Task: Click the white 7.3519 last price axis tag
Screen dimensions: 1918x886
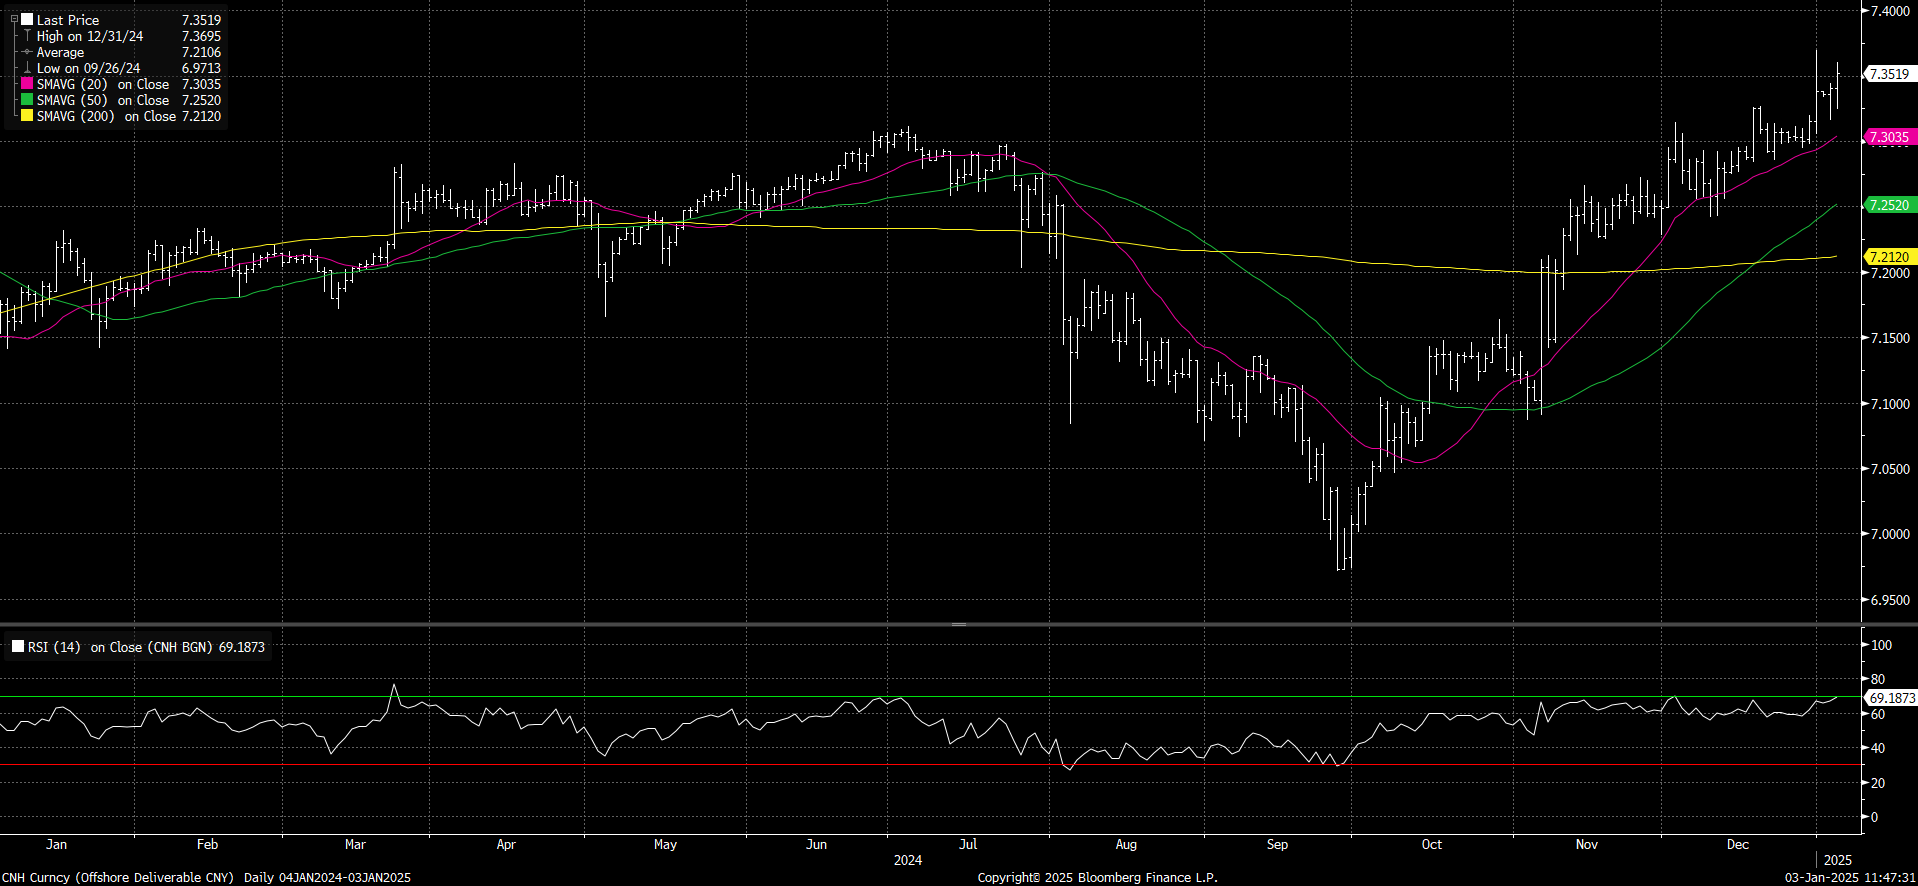Action: 1889,74
